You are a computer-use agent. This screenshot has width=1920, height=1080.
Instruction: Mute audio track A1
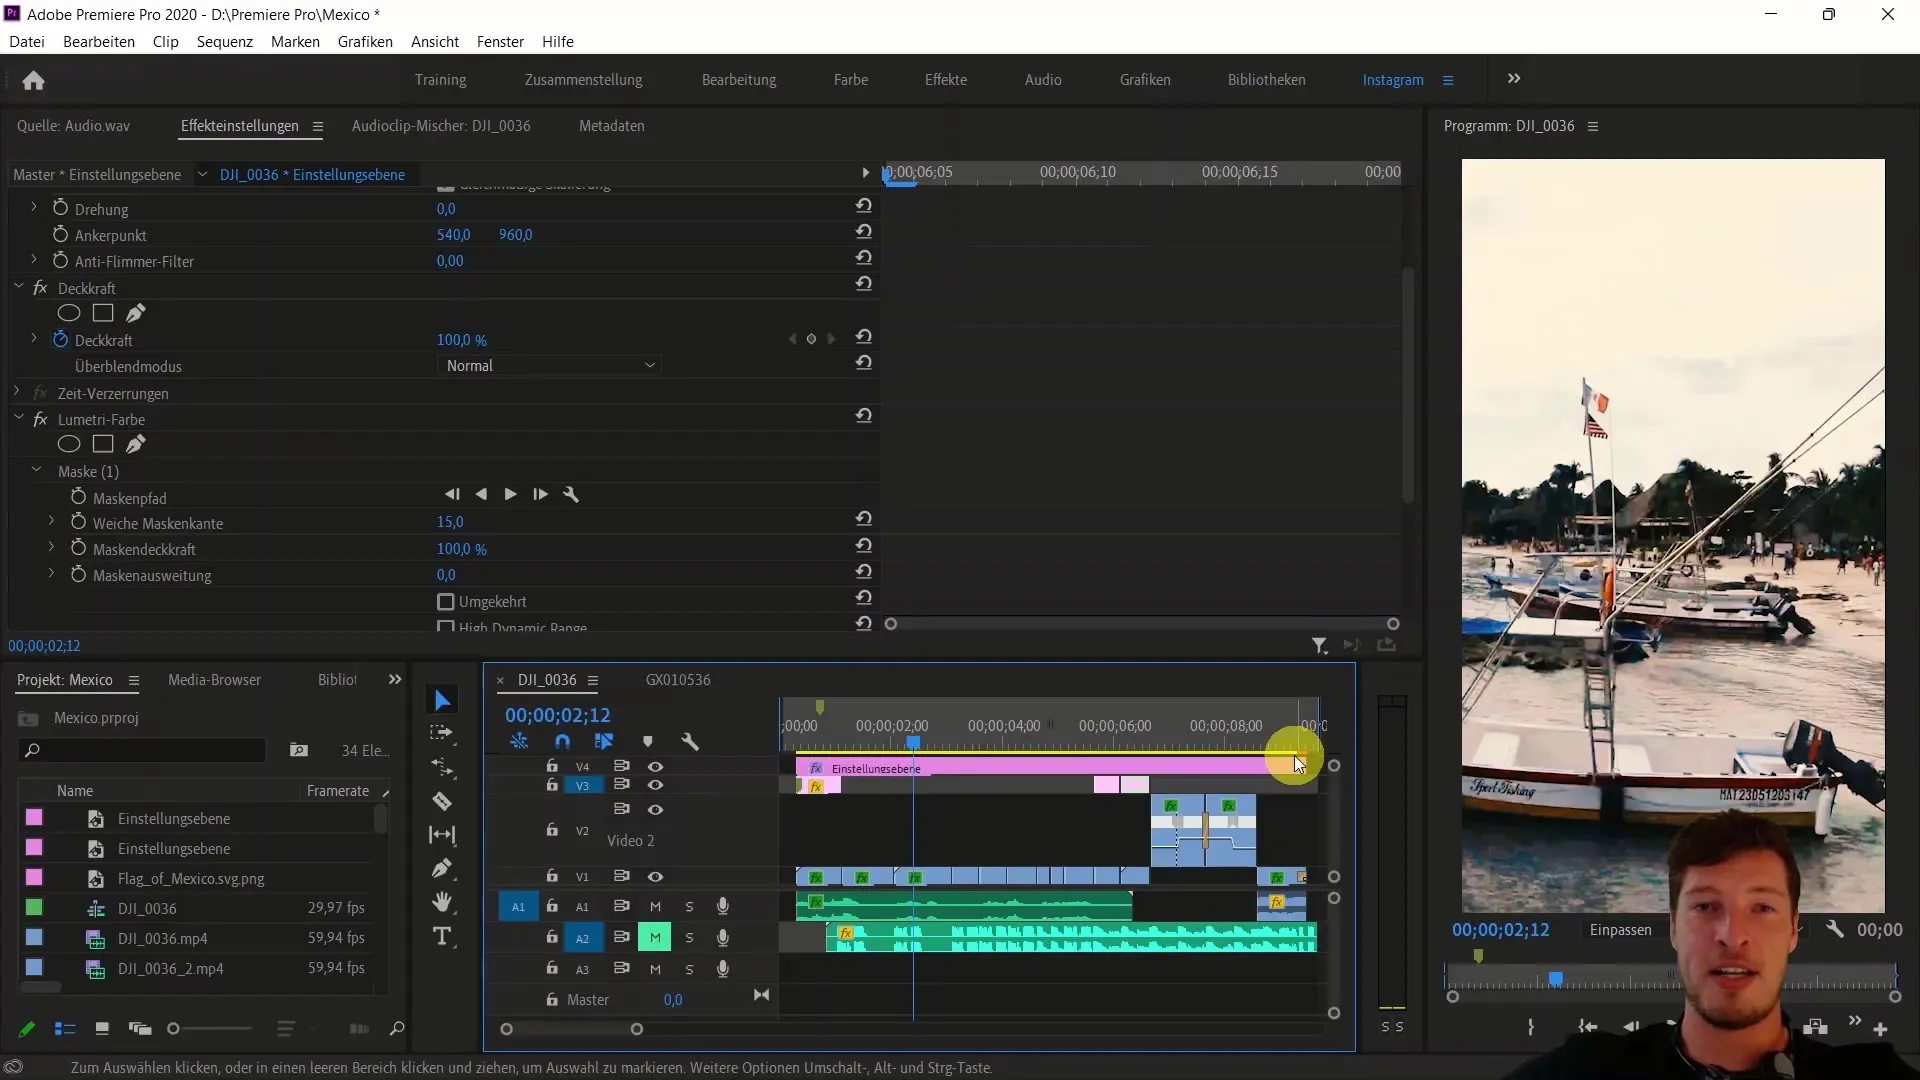pos(655,906)
